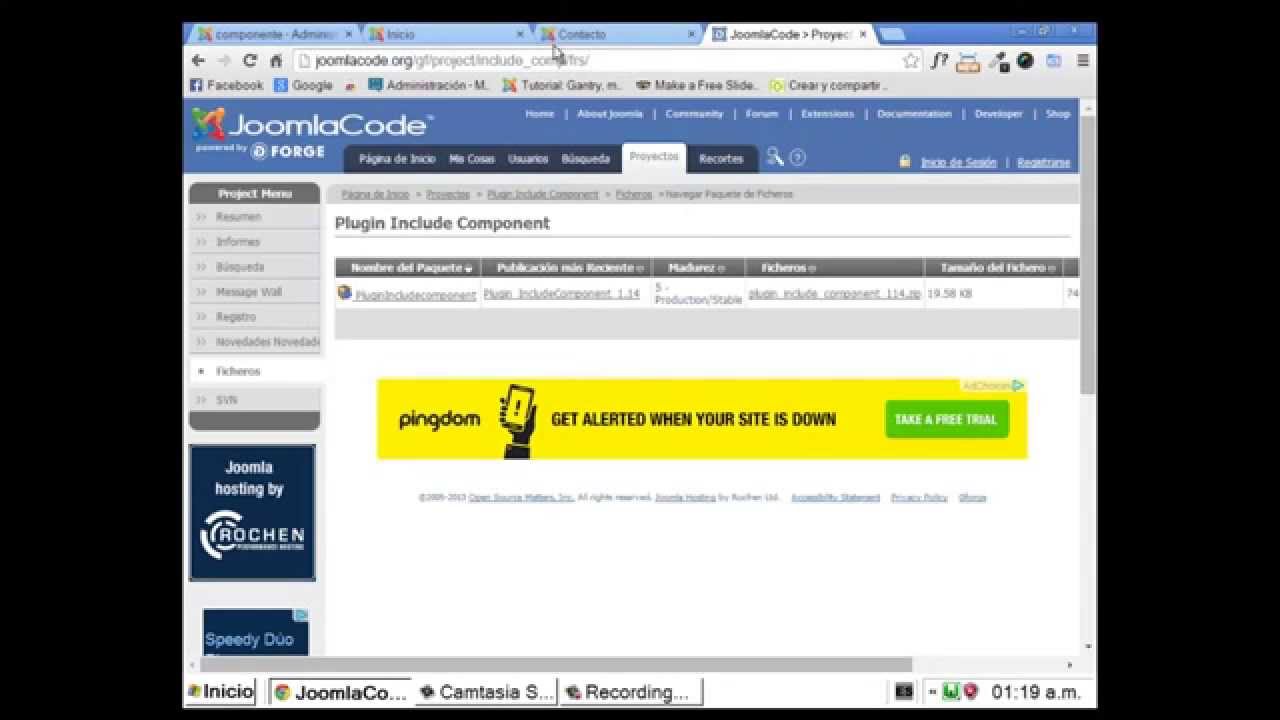Viewport: 1280px width, 720px height.
Task: Download plugin_include_component_114.zip file
Action: (x=835, y=294)
